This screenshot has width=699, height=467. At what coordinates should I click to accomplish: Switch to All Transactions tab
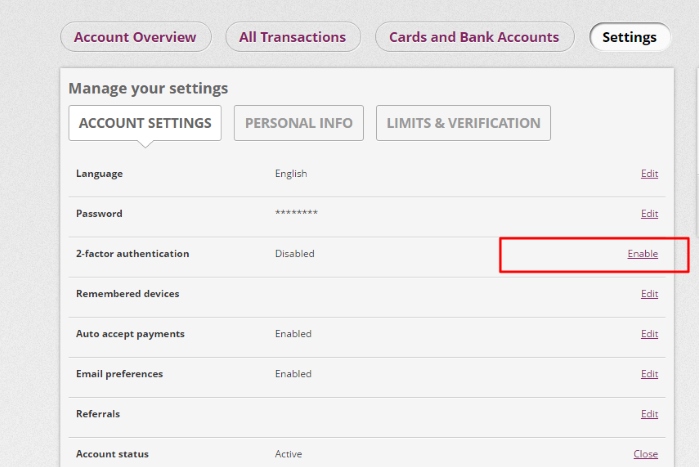[292, 37]
